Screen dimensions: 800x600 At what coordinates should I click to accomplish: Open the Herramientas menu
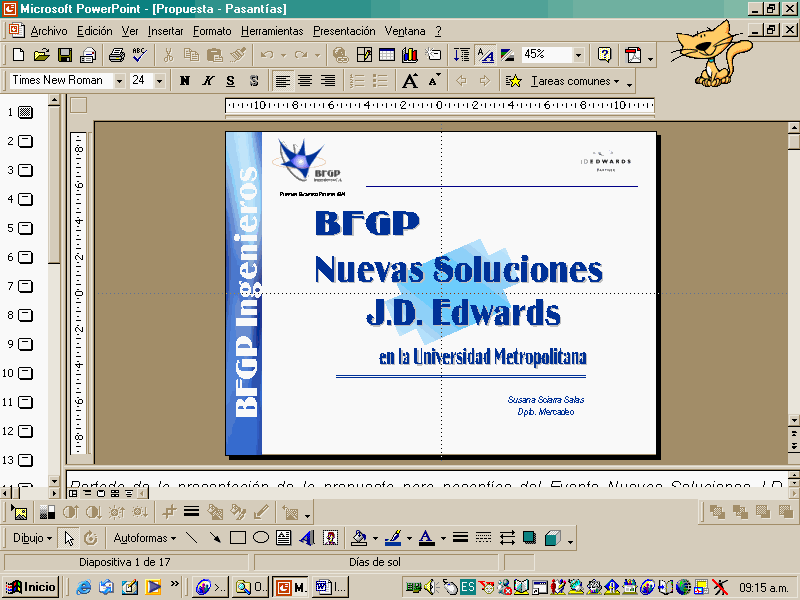(272, 31)
